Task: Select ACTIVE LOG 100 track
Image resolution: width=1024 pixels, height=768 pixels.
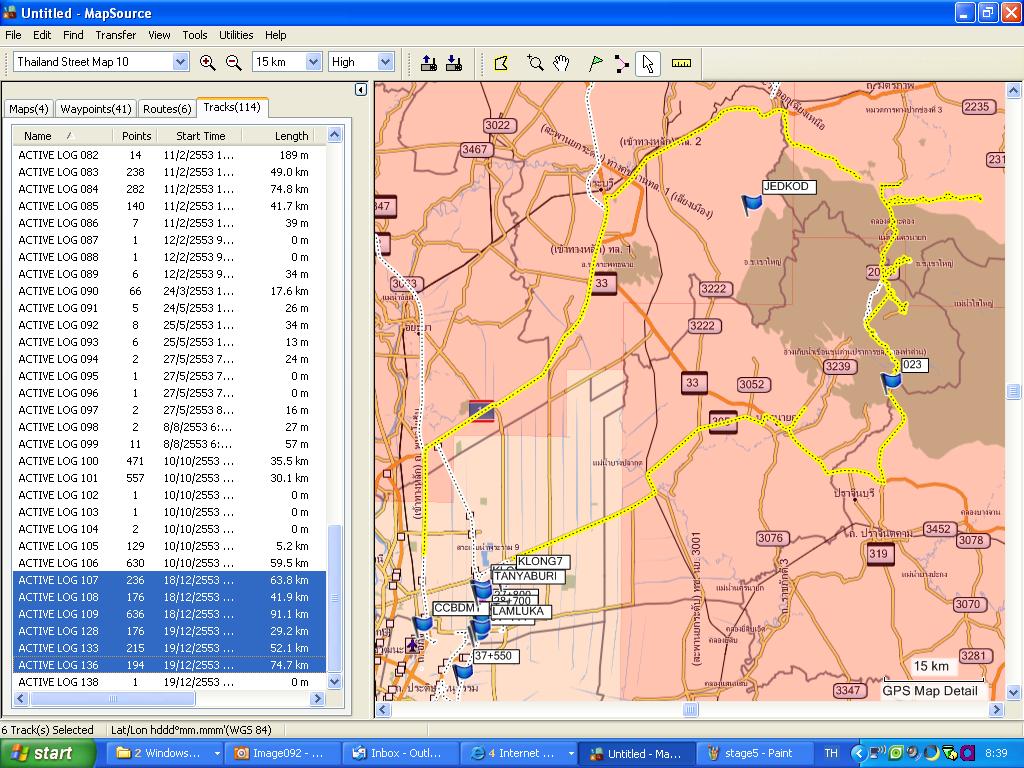Action: pos(58,461)
